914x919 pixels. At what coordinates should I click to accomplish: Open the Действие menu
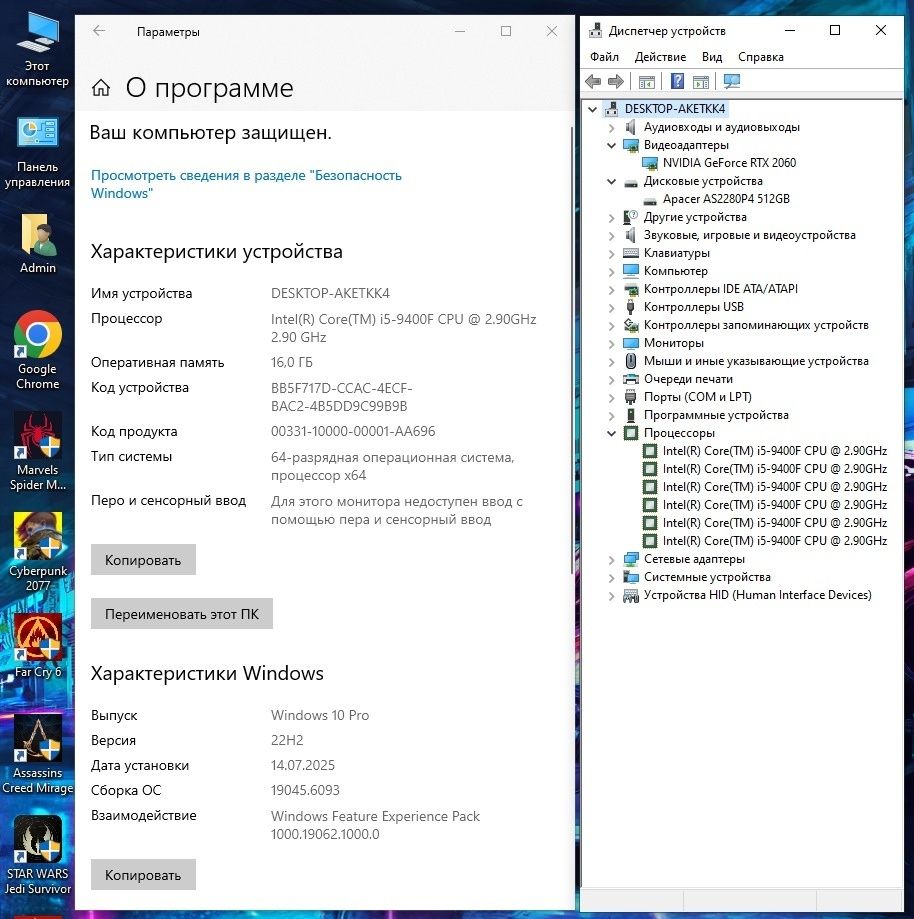[x=660, y=57]
